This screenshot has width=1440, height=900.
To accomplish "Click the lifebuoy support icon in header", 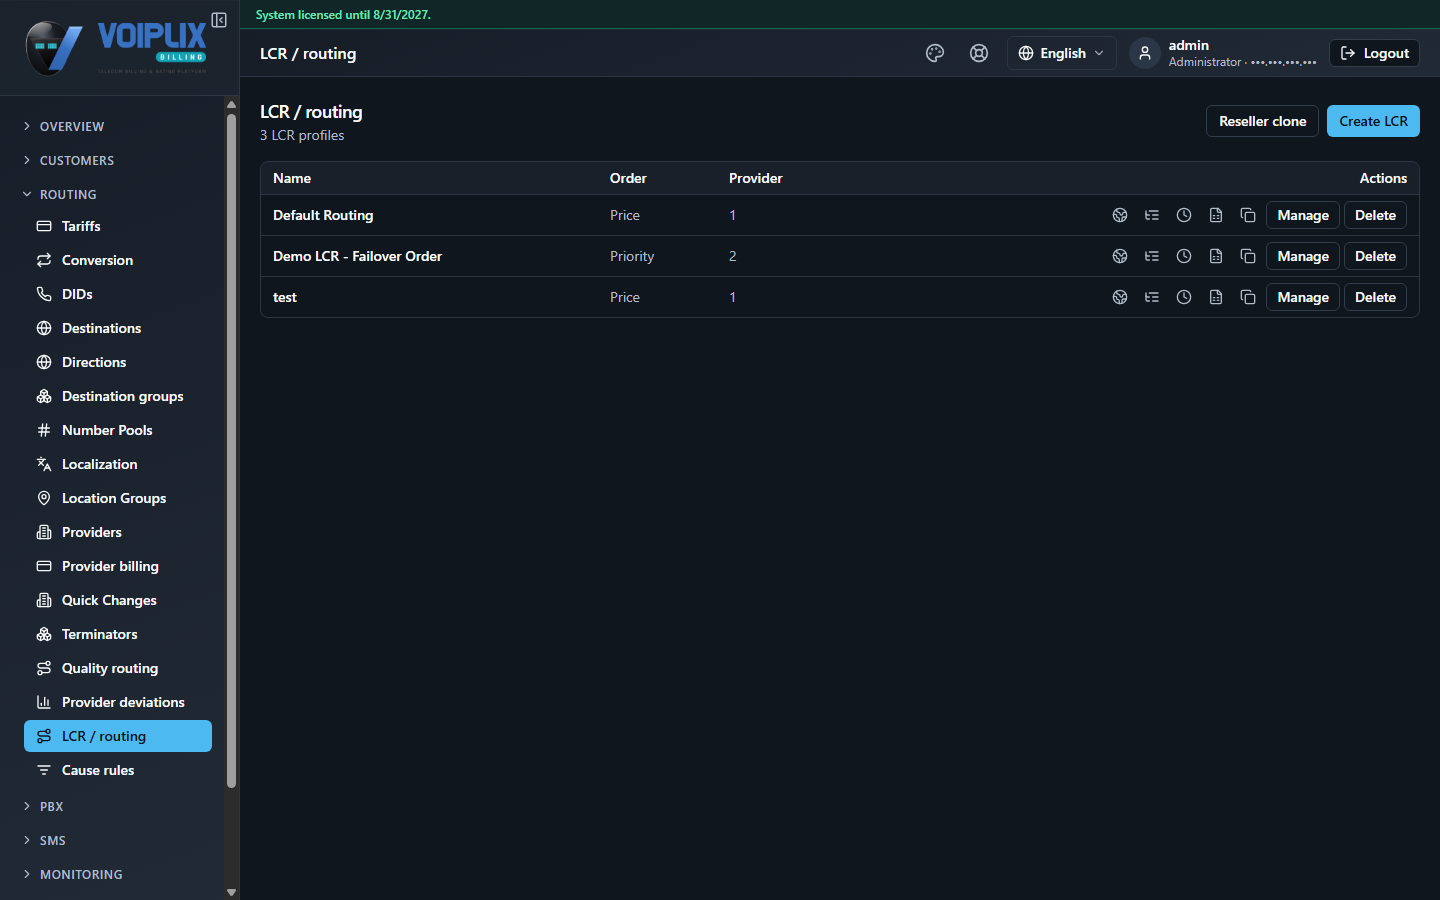I will pyautogui.click(x=979, y=53).
